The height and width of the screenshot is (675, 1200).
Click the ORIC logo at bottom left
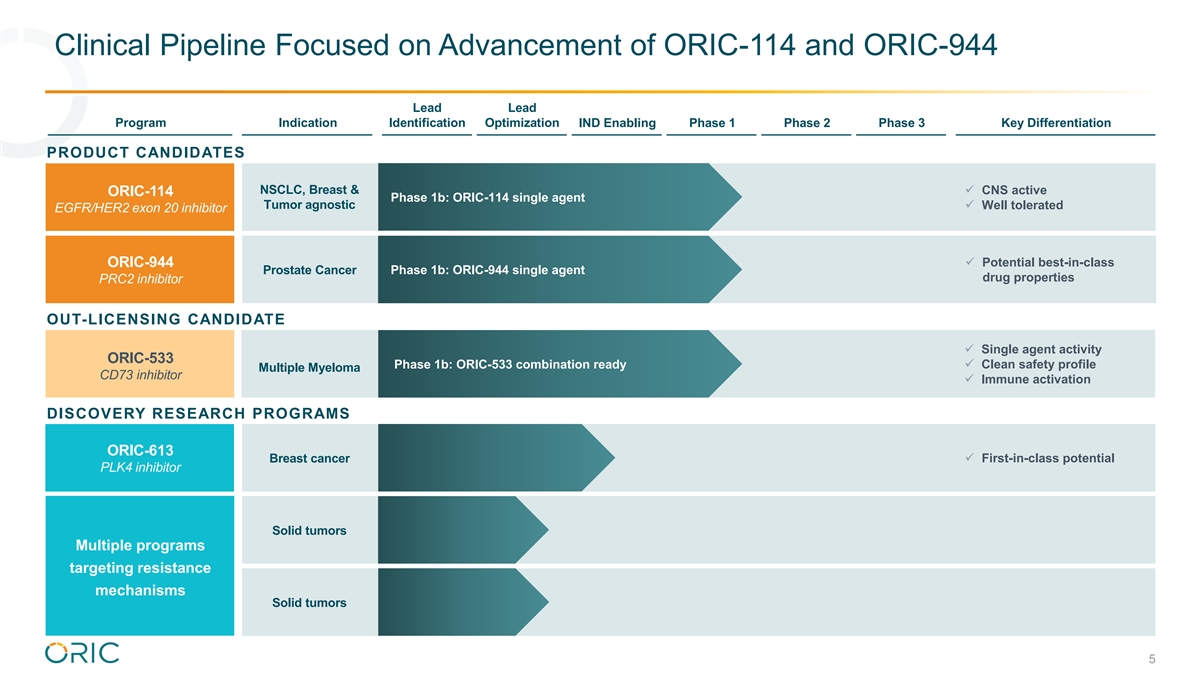coord(82,653)
